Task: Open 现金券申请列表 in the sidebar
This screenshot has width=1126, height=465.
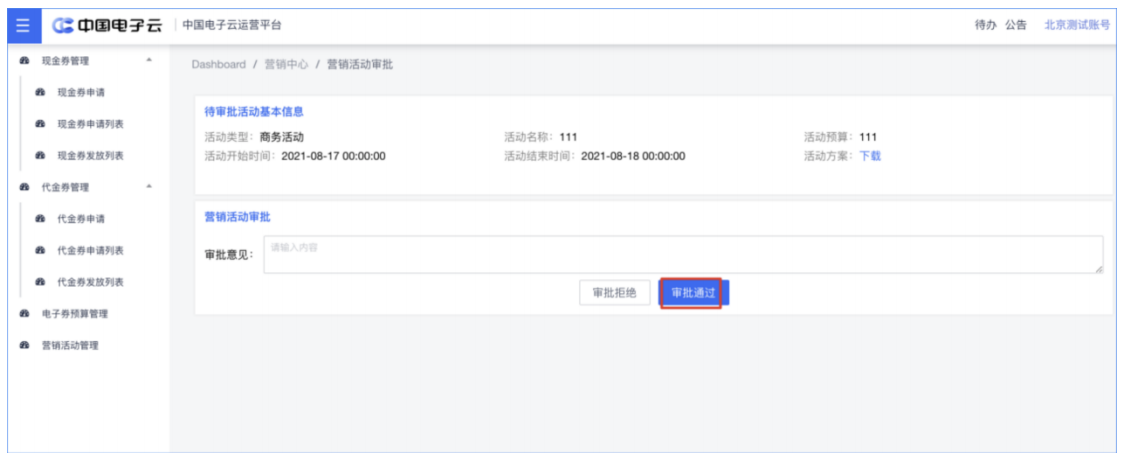Action: 88,124
